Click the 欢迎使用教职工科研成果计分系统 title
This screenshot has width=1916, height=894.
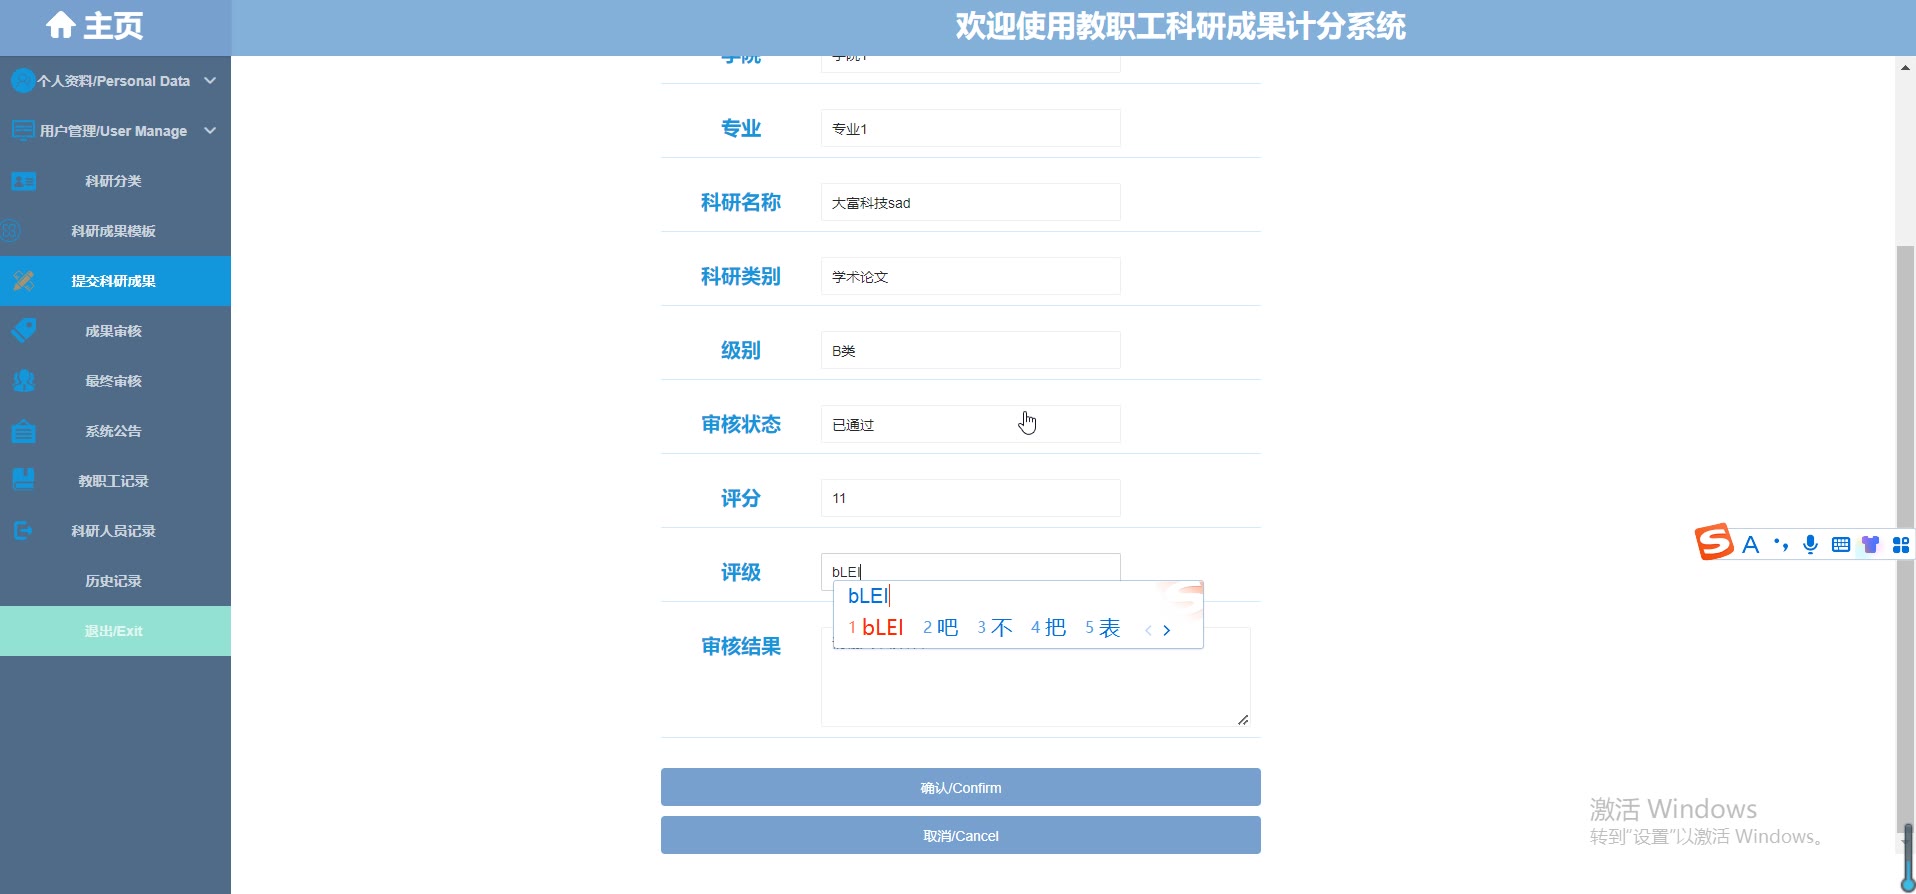(1180, 26)
